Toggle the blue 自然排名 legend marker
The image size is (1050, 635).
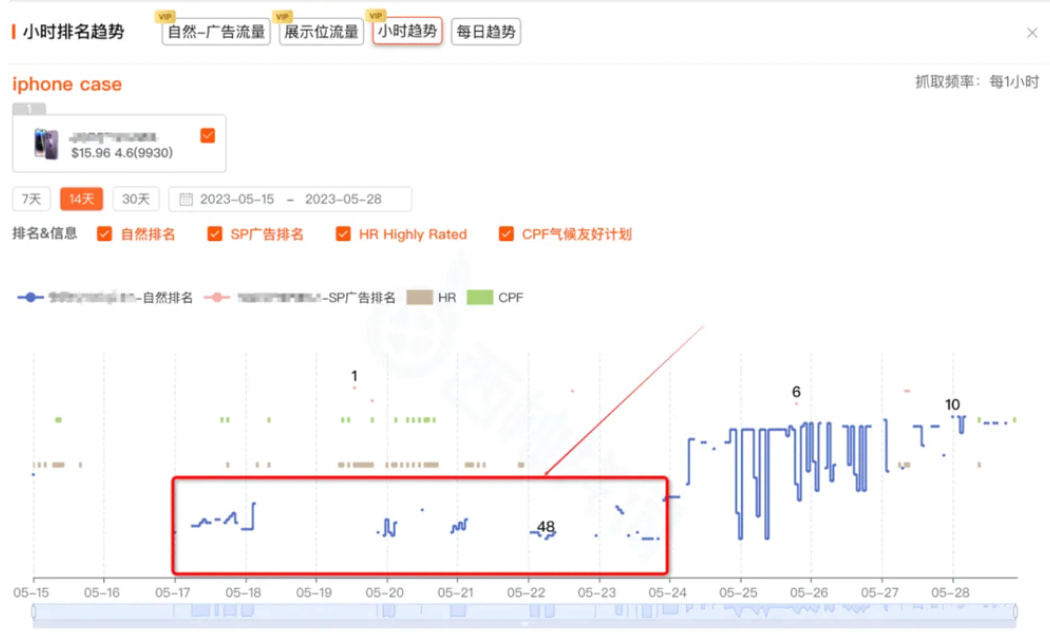click(x=31, y=297)
